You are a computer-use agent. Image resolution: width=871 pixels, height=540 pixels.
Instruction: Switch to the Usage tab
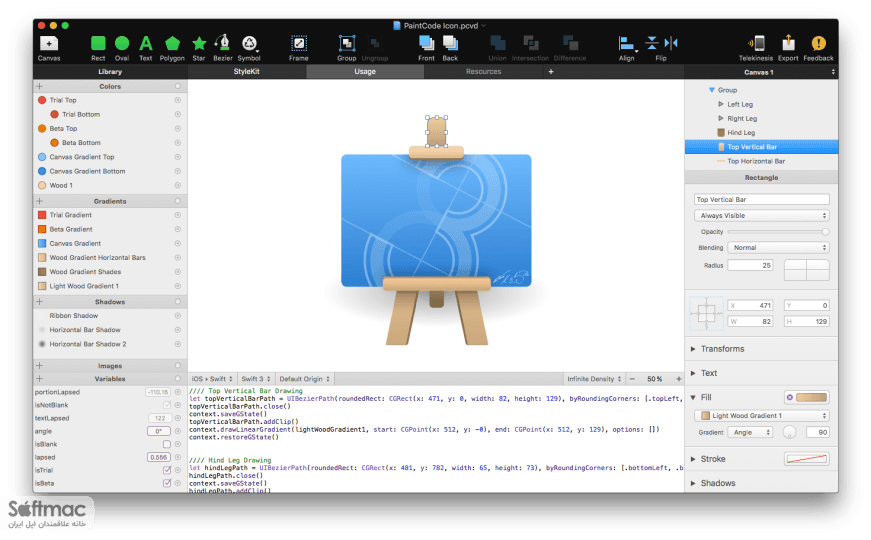[365, 72]
